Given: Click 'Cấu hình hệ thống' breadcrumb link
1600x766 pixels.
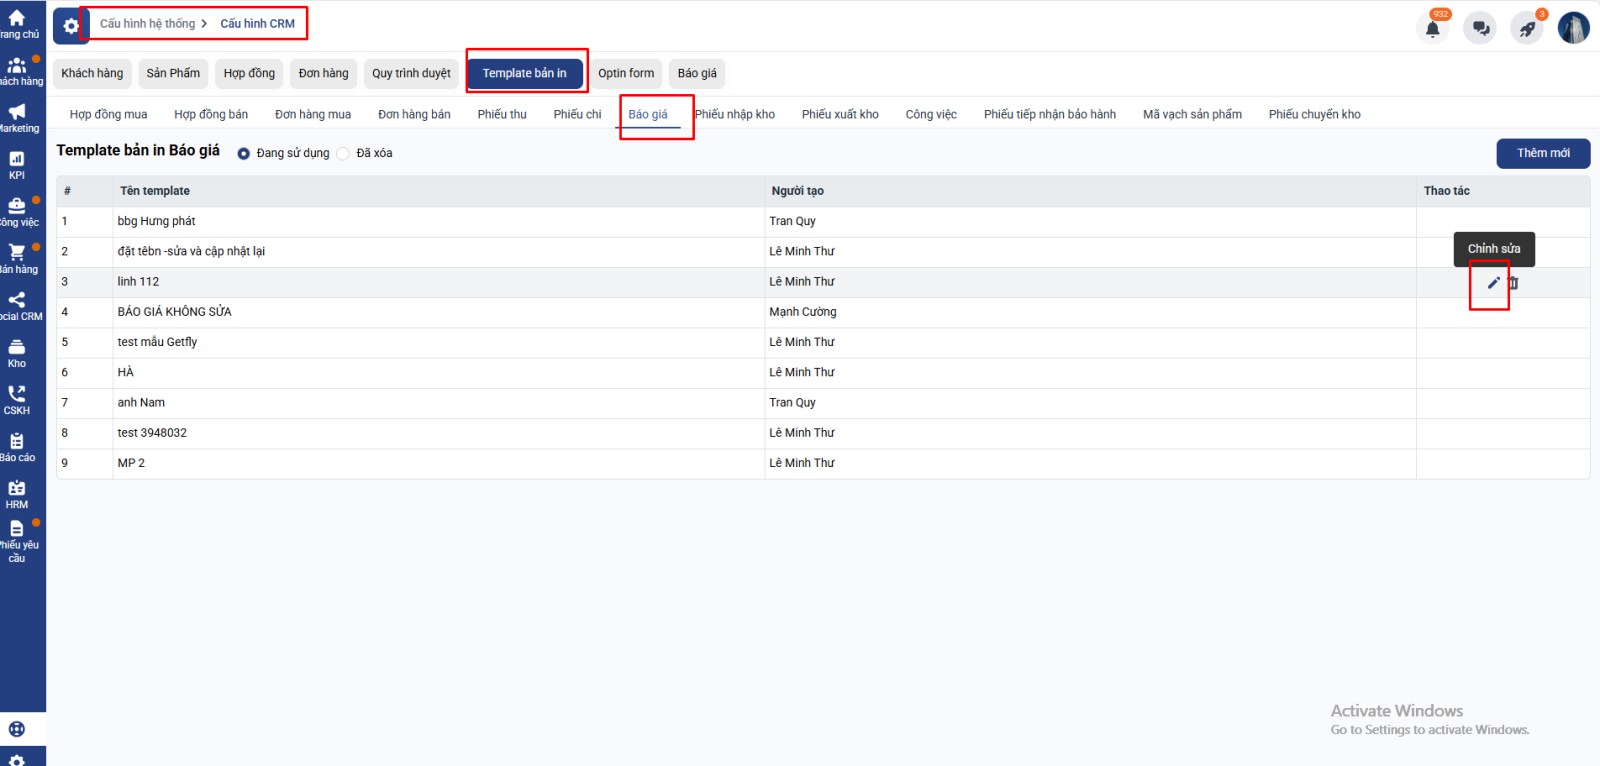Looking at the screenshot, I should [x=147, y=24].
